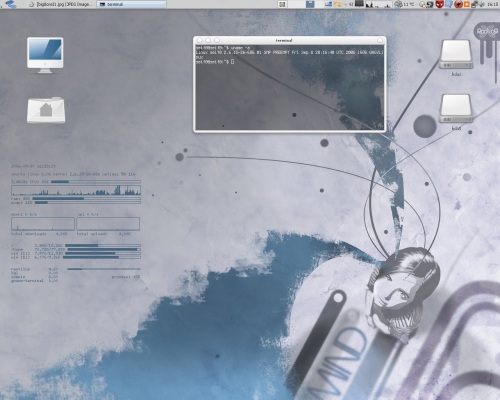Select the lower hard drive desktop icon

pos(456,109)
